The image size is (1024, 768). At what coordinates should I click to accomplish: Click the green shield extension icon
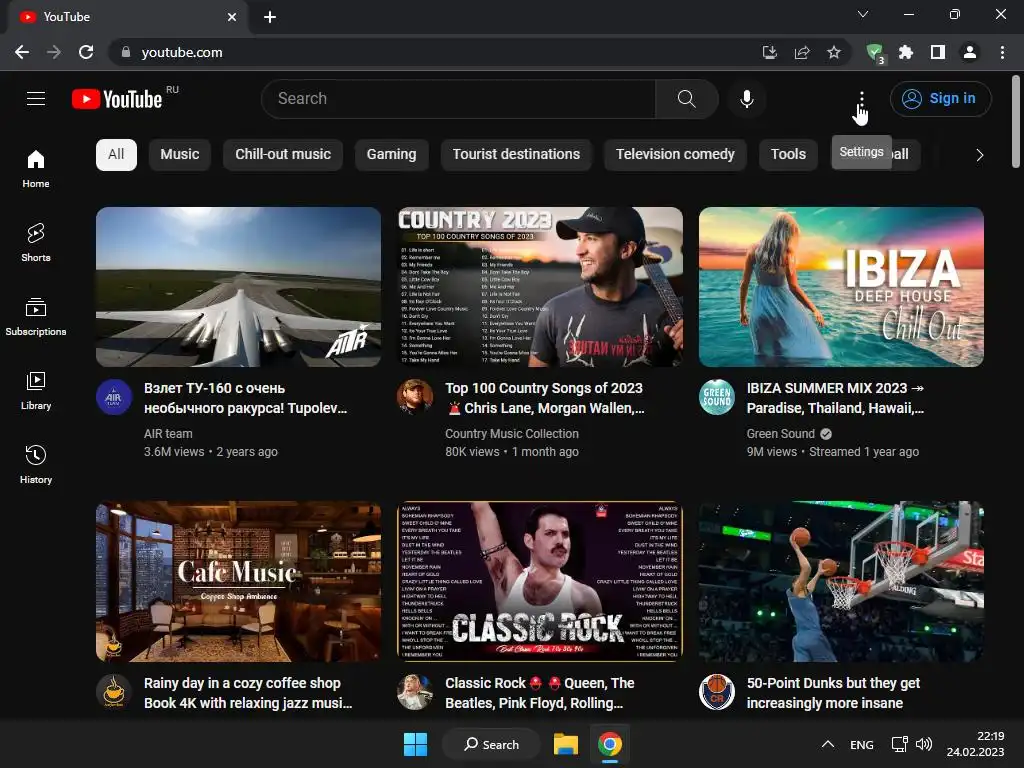pos(875,53)
